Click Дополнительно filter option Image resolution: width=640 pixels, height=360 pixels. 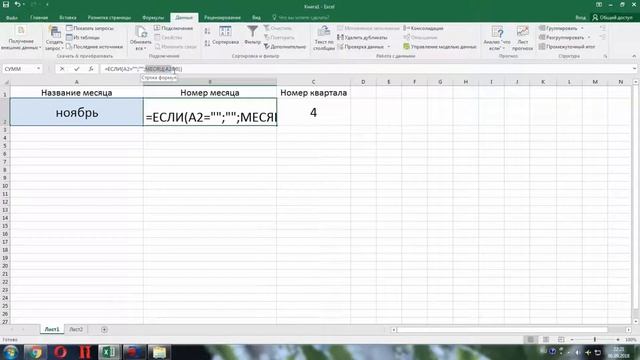[285, 47]
